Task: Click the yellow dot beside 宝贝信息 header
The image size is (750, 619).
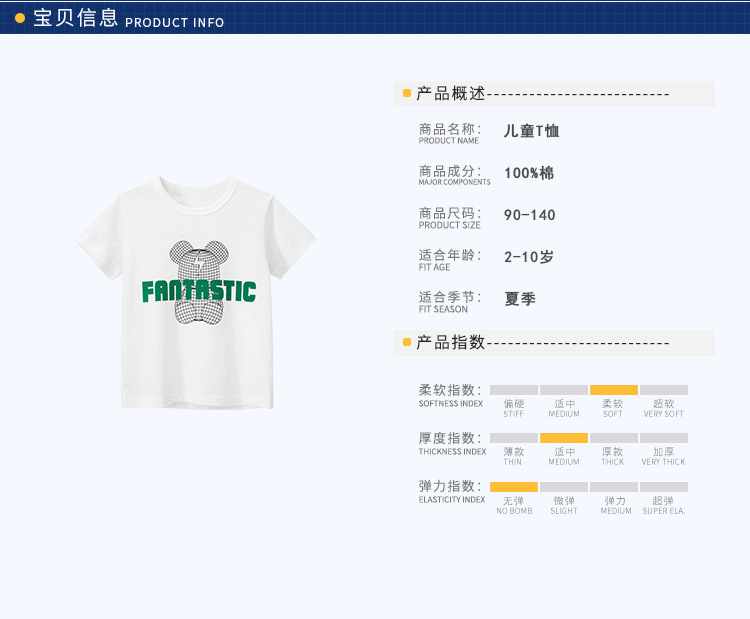Action: pos(20,18)
